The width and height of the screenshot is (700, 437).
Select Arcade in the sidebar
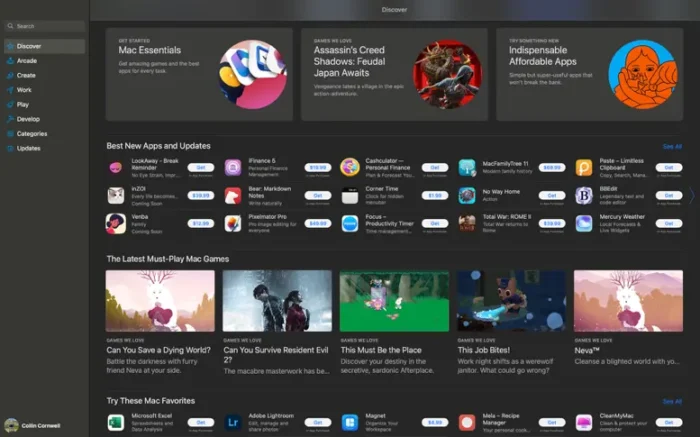44,61
